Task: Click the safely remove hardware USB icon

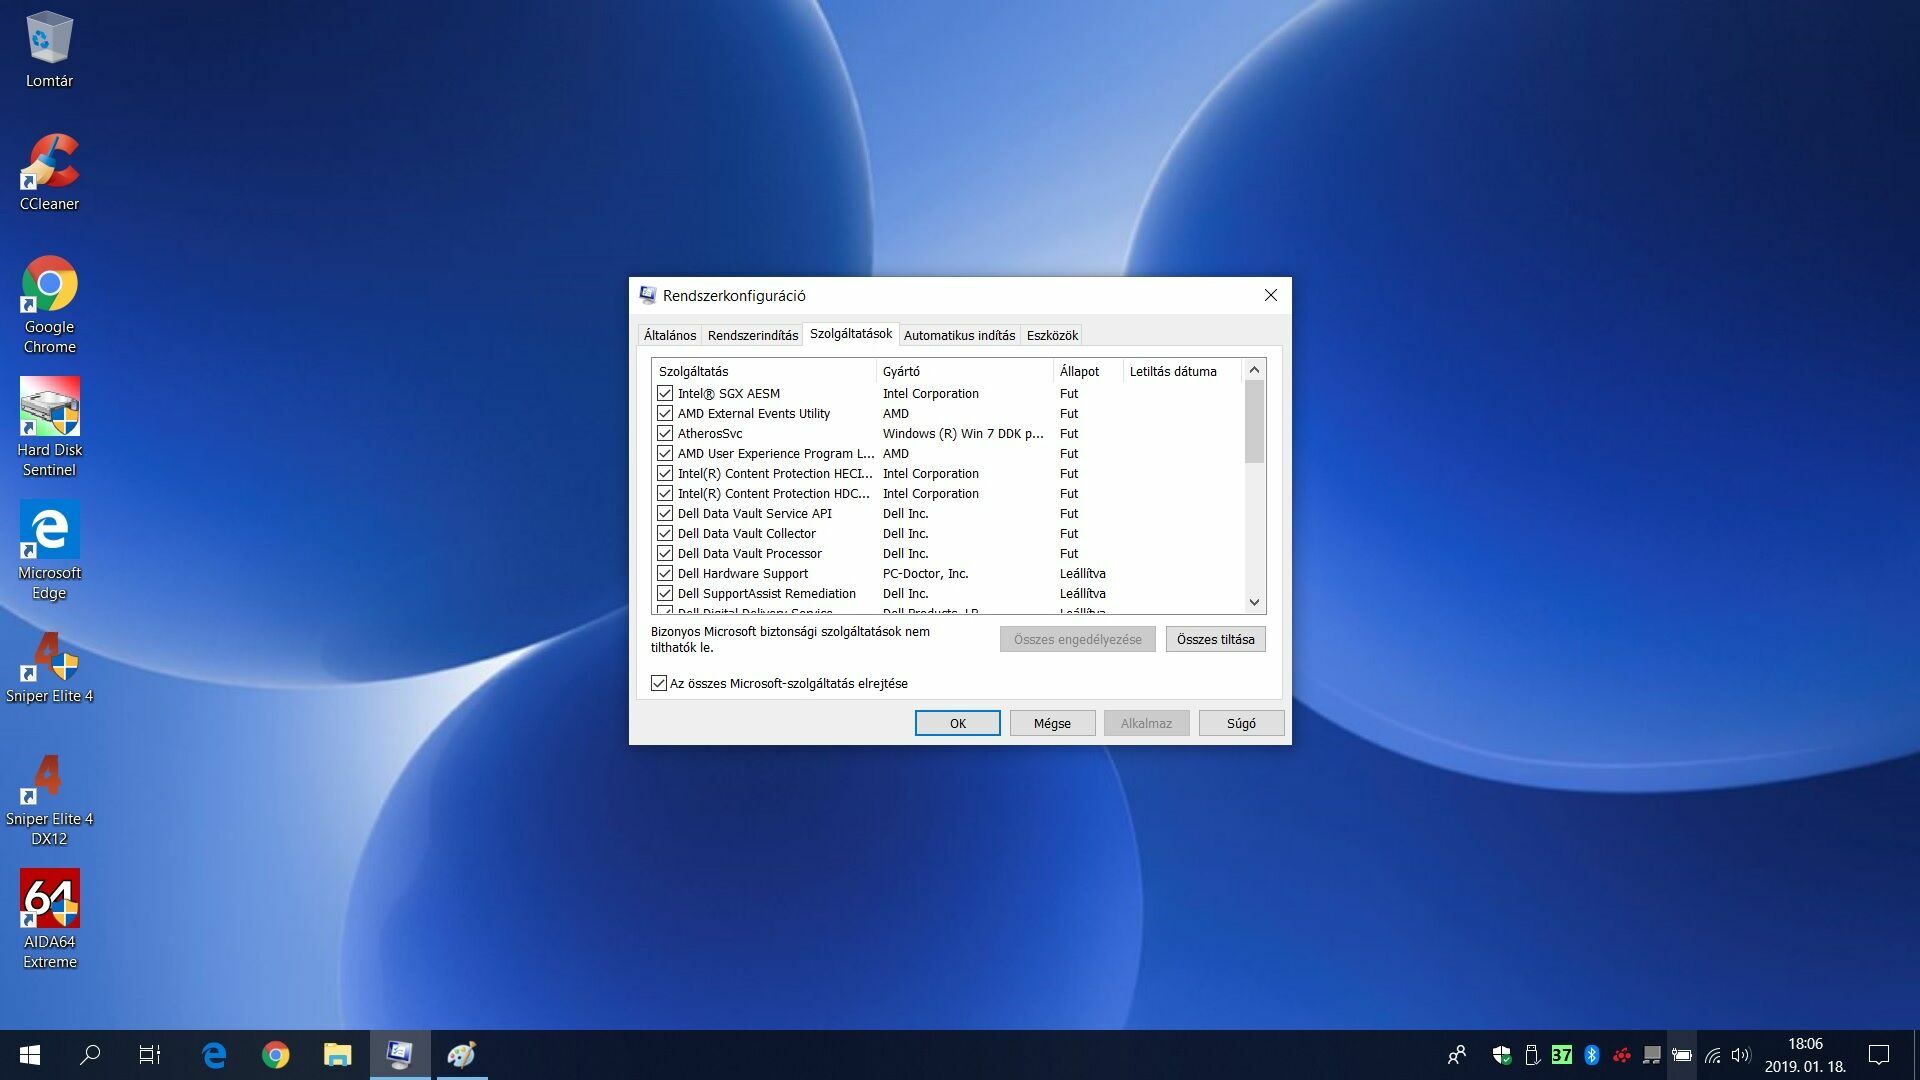Action: click(1531, 1055)
